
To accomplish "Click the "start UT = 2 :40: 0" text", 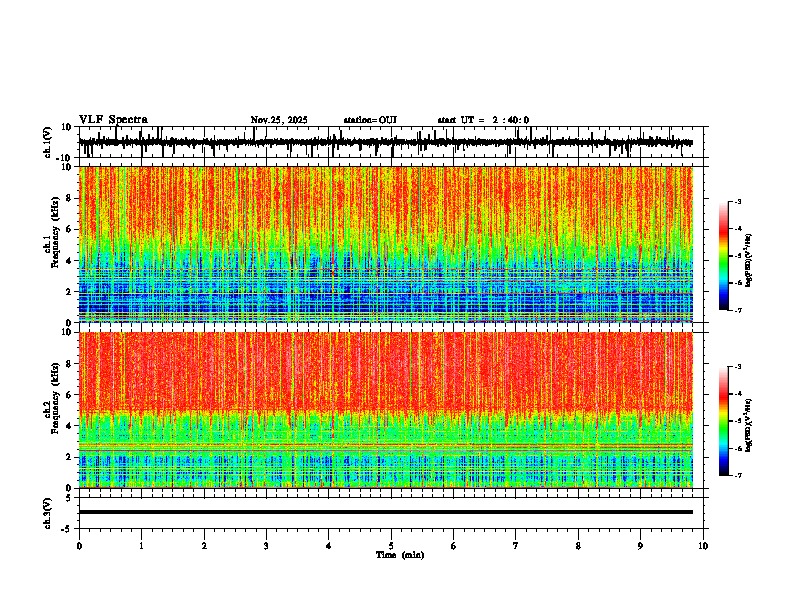I will click(x=483, y=120).
